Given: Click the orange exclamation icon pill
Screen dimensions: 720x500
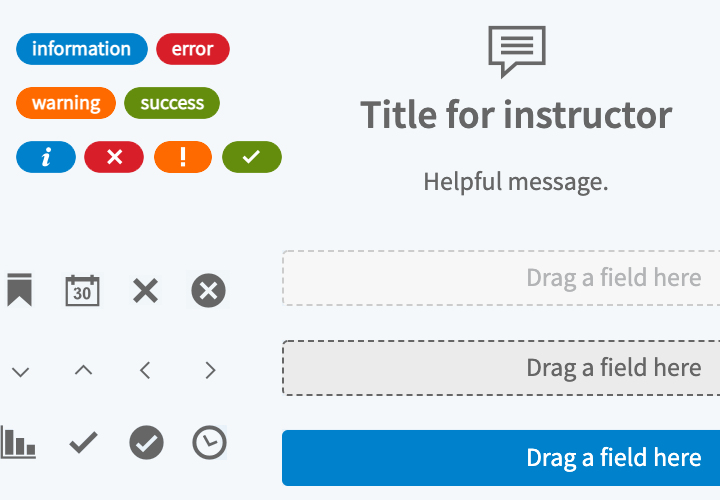Looking at the screenshot, I should 183,157.
